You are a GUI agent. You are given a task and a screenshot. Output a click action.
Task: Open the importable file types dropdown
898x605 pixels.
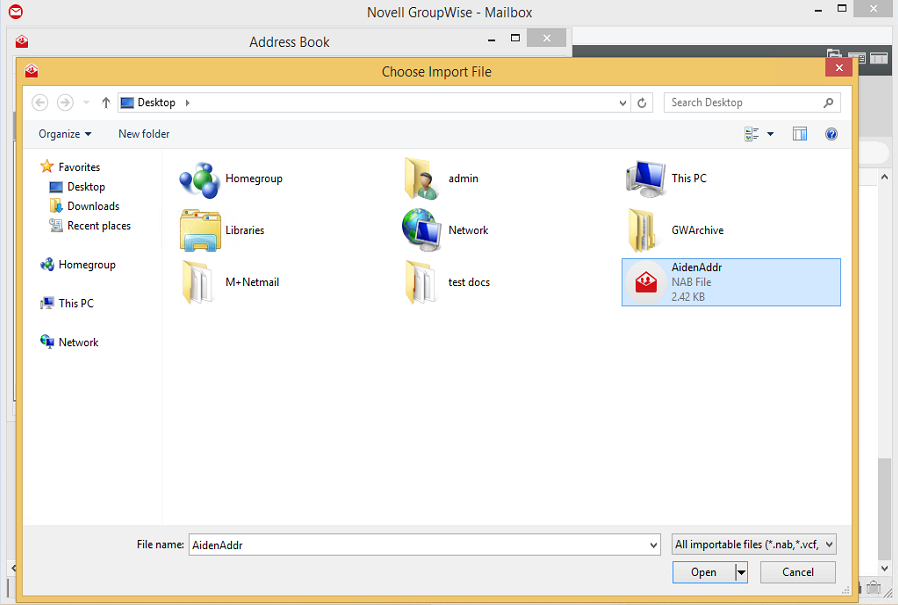point(754,544)
